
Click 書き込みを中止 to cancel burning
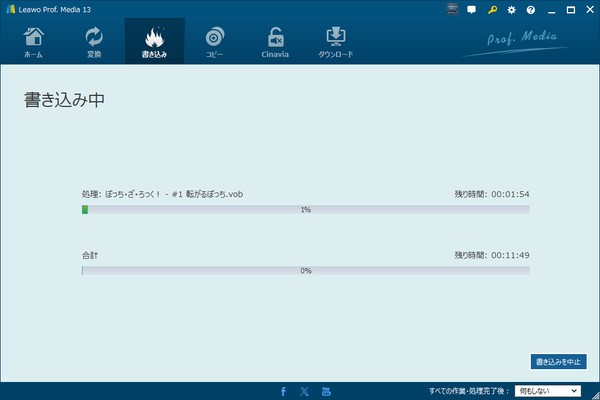tap(558, 361)
